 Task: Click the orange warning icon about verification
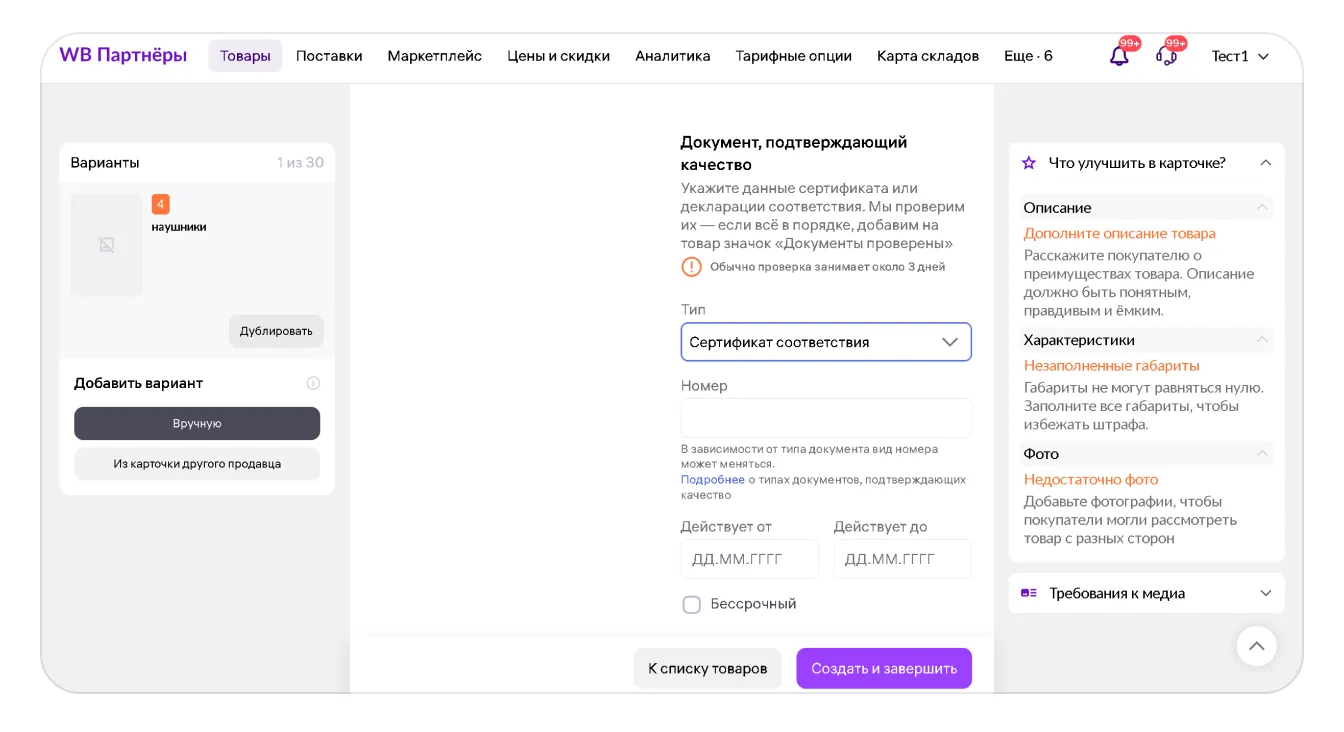click(691, 267)
